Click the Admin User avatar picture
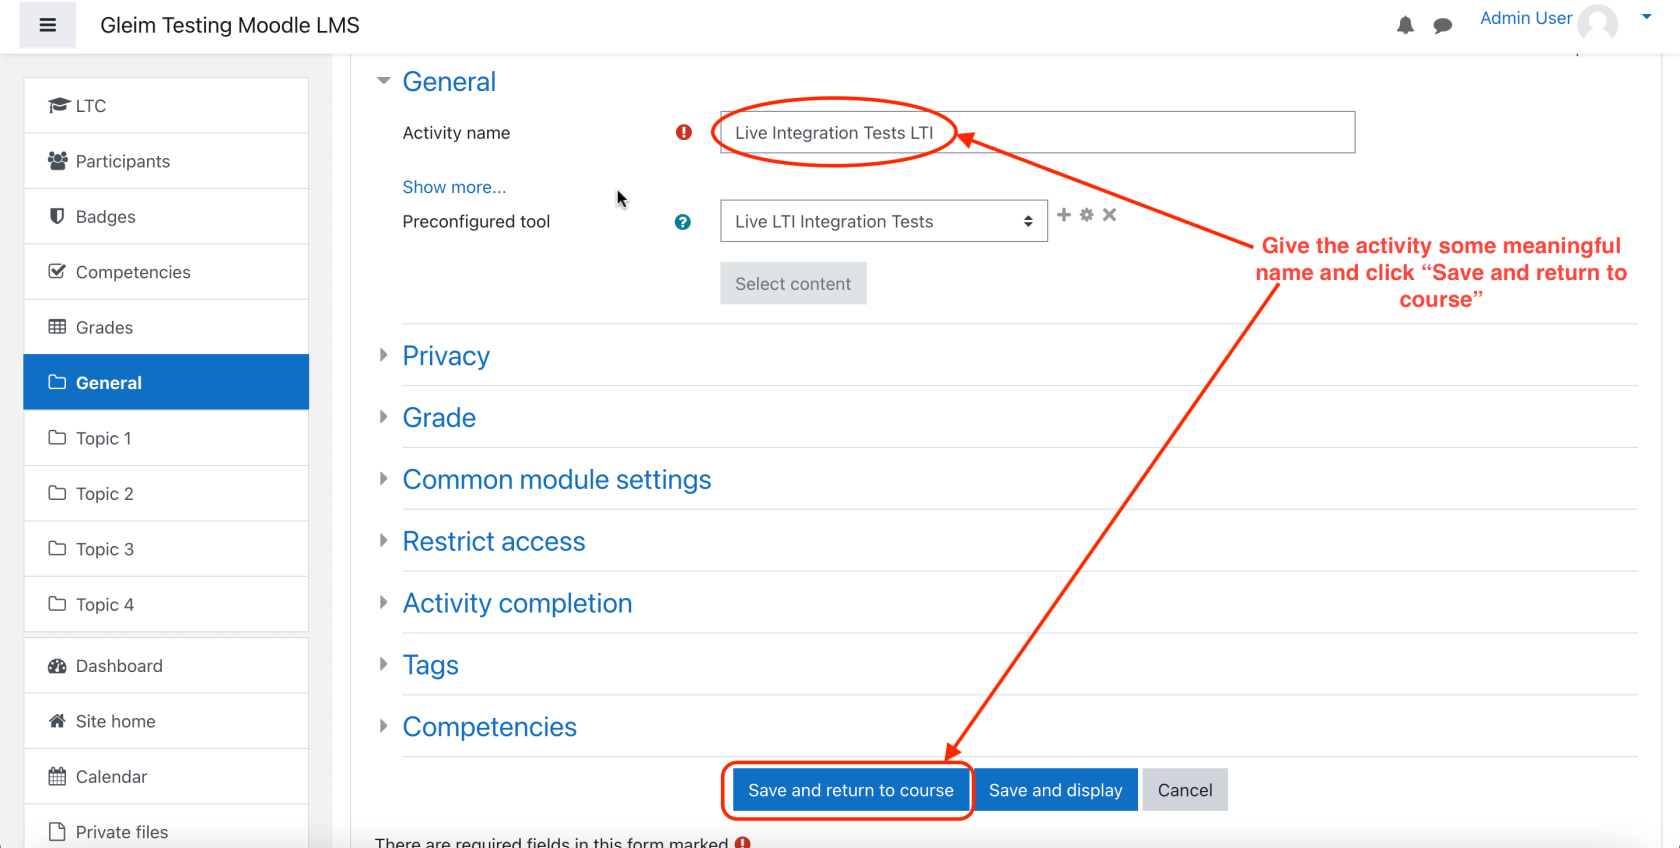Viewport: 1680px width, 848px height. click(1598, 23)
